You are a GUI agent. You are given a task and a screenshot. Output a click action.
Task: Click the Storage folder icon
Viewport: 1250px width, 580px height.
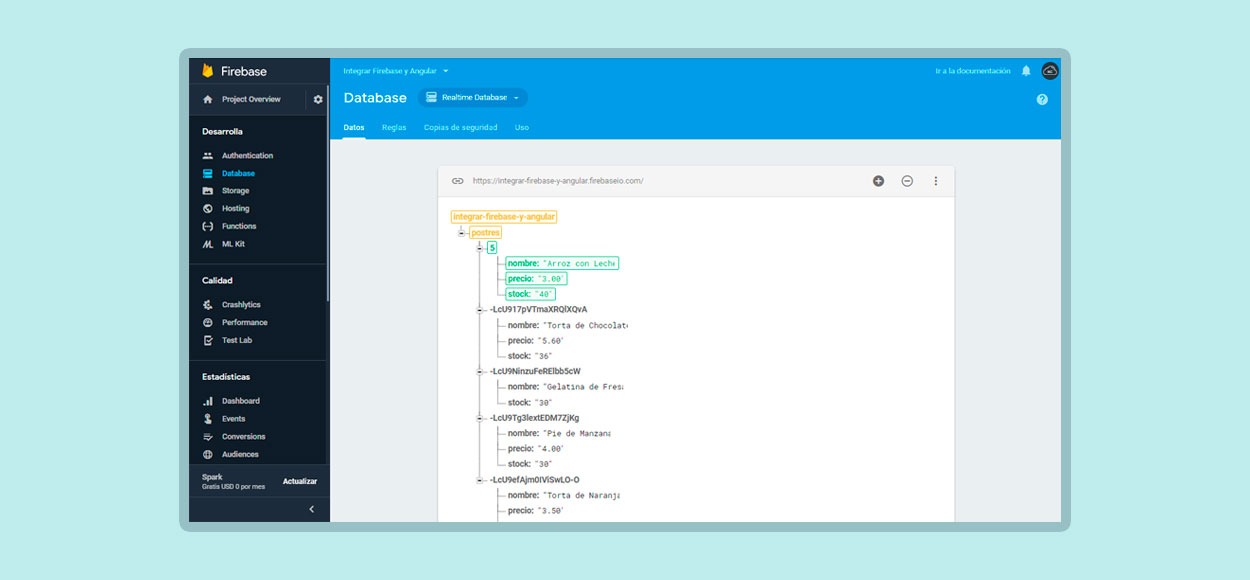(x=208, y=191)
